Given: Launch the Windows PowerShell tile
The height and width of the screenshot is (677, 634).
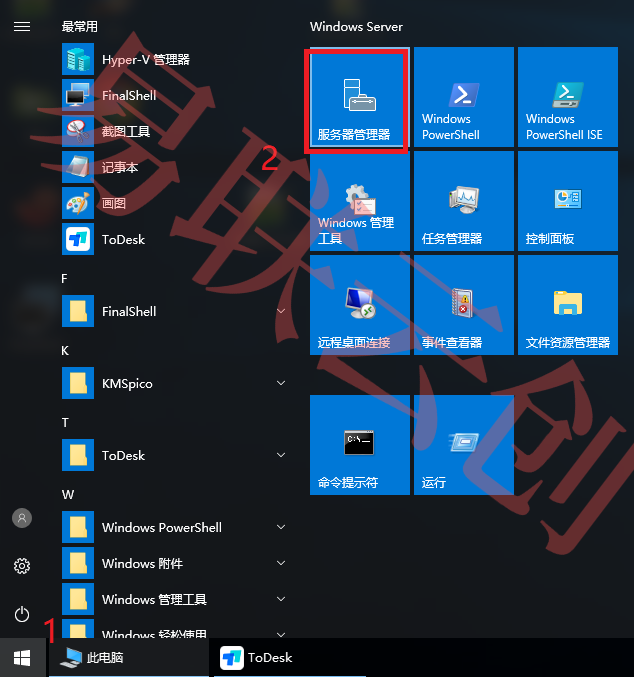Looking at the screenshot, I should pyautogui.click(x=463, y=97).
